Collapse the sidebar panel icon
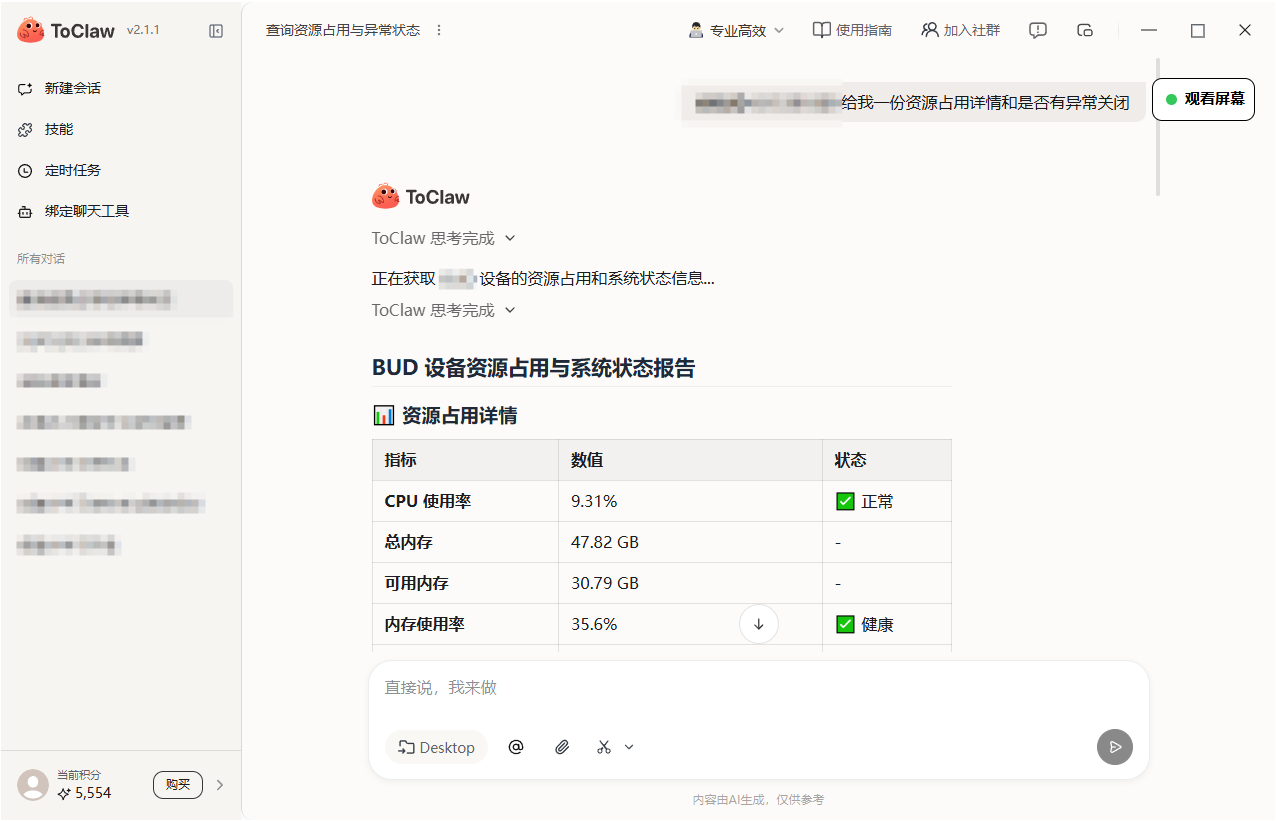 [x=216, y=31]
